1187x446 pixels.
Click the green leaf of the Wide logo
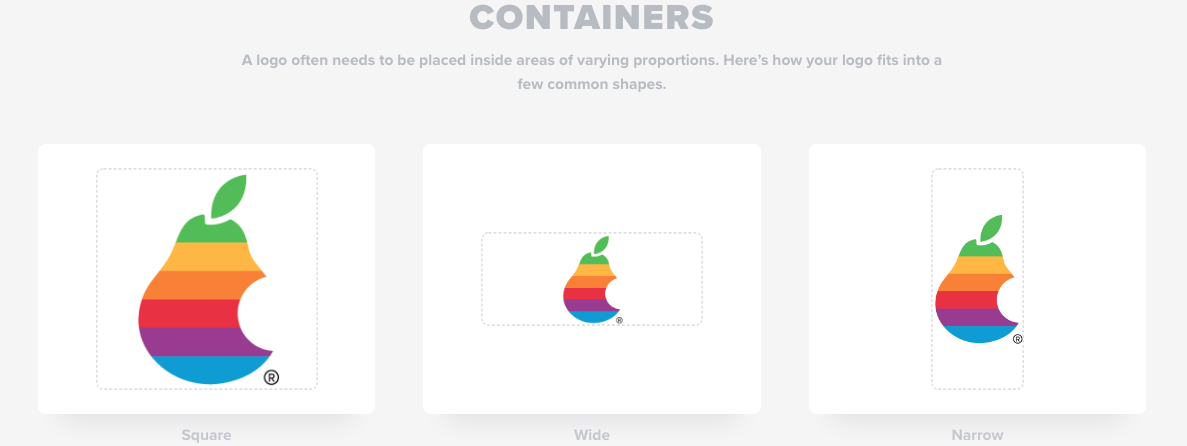[600, 245]
